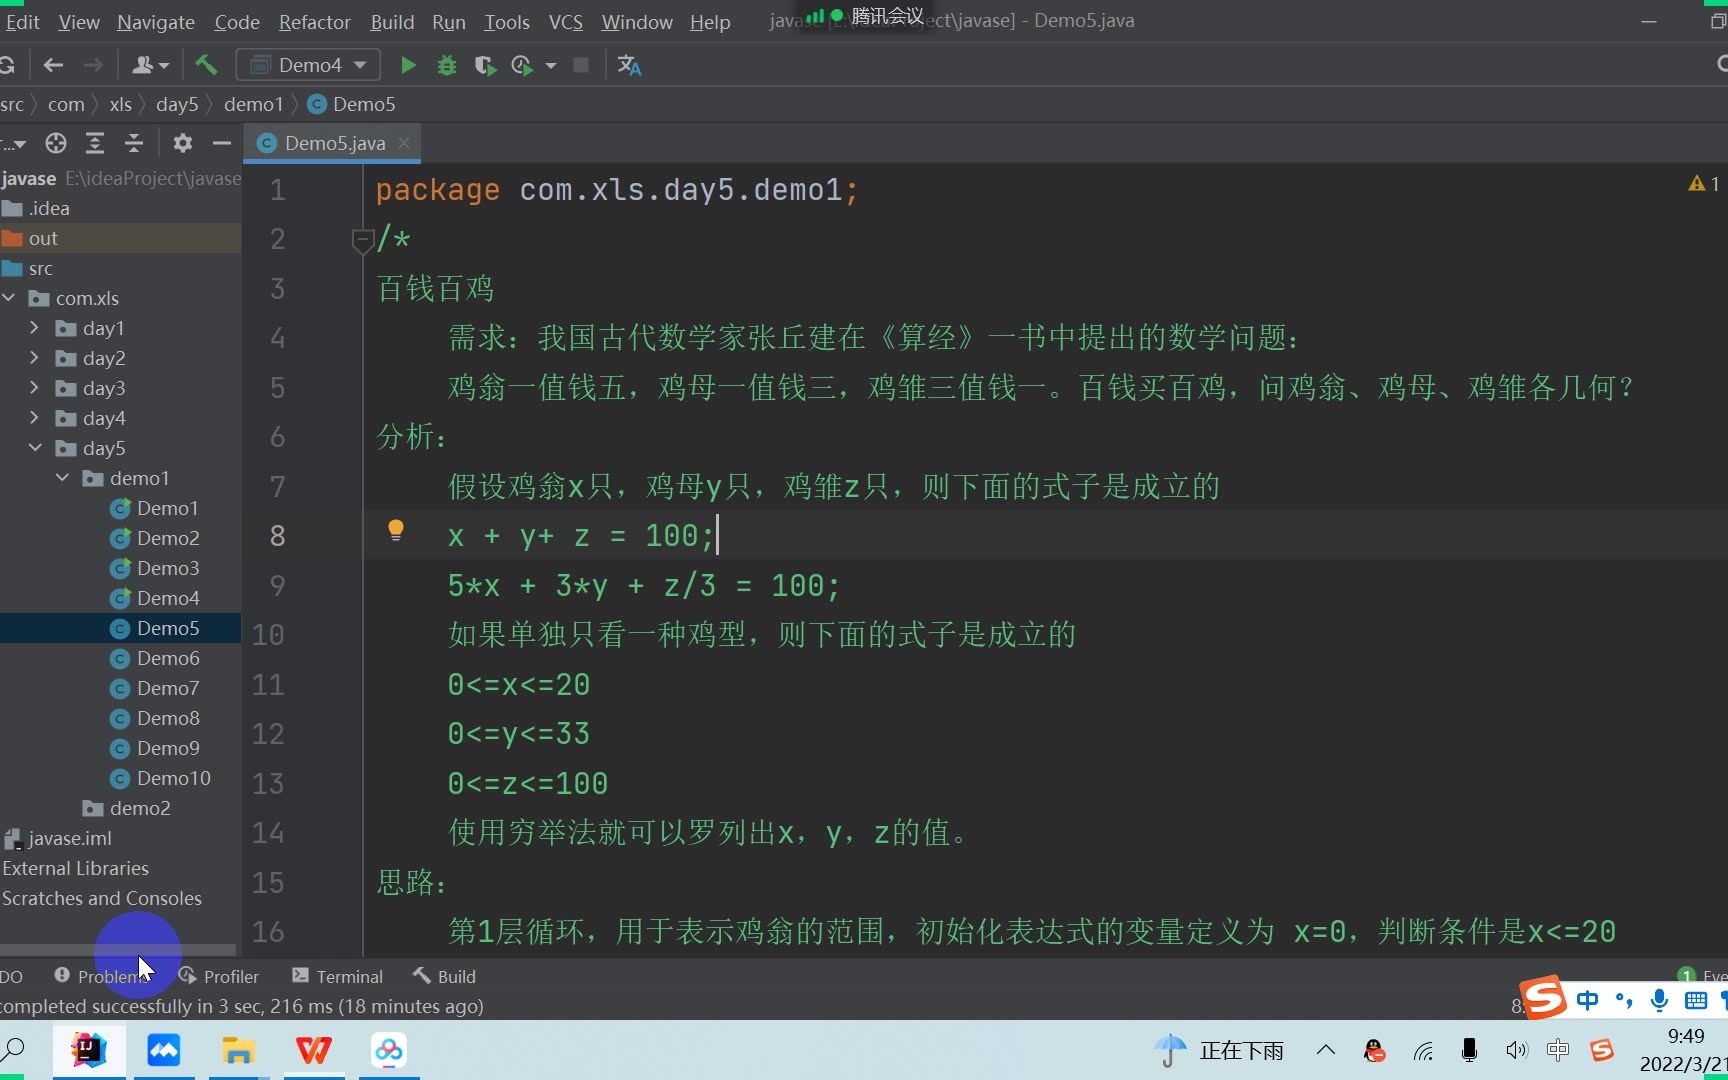1728x1080 pixels.
Task: Open the Refactor menu
Action: pos(315,22)
